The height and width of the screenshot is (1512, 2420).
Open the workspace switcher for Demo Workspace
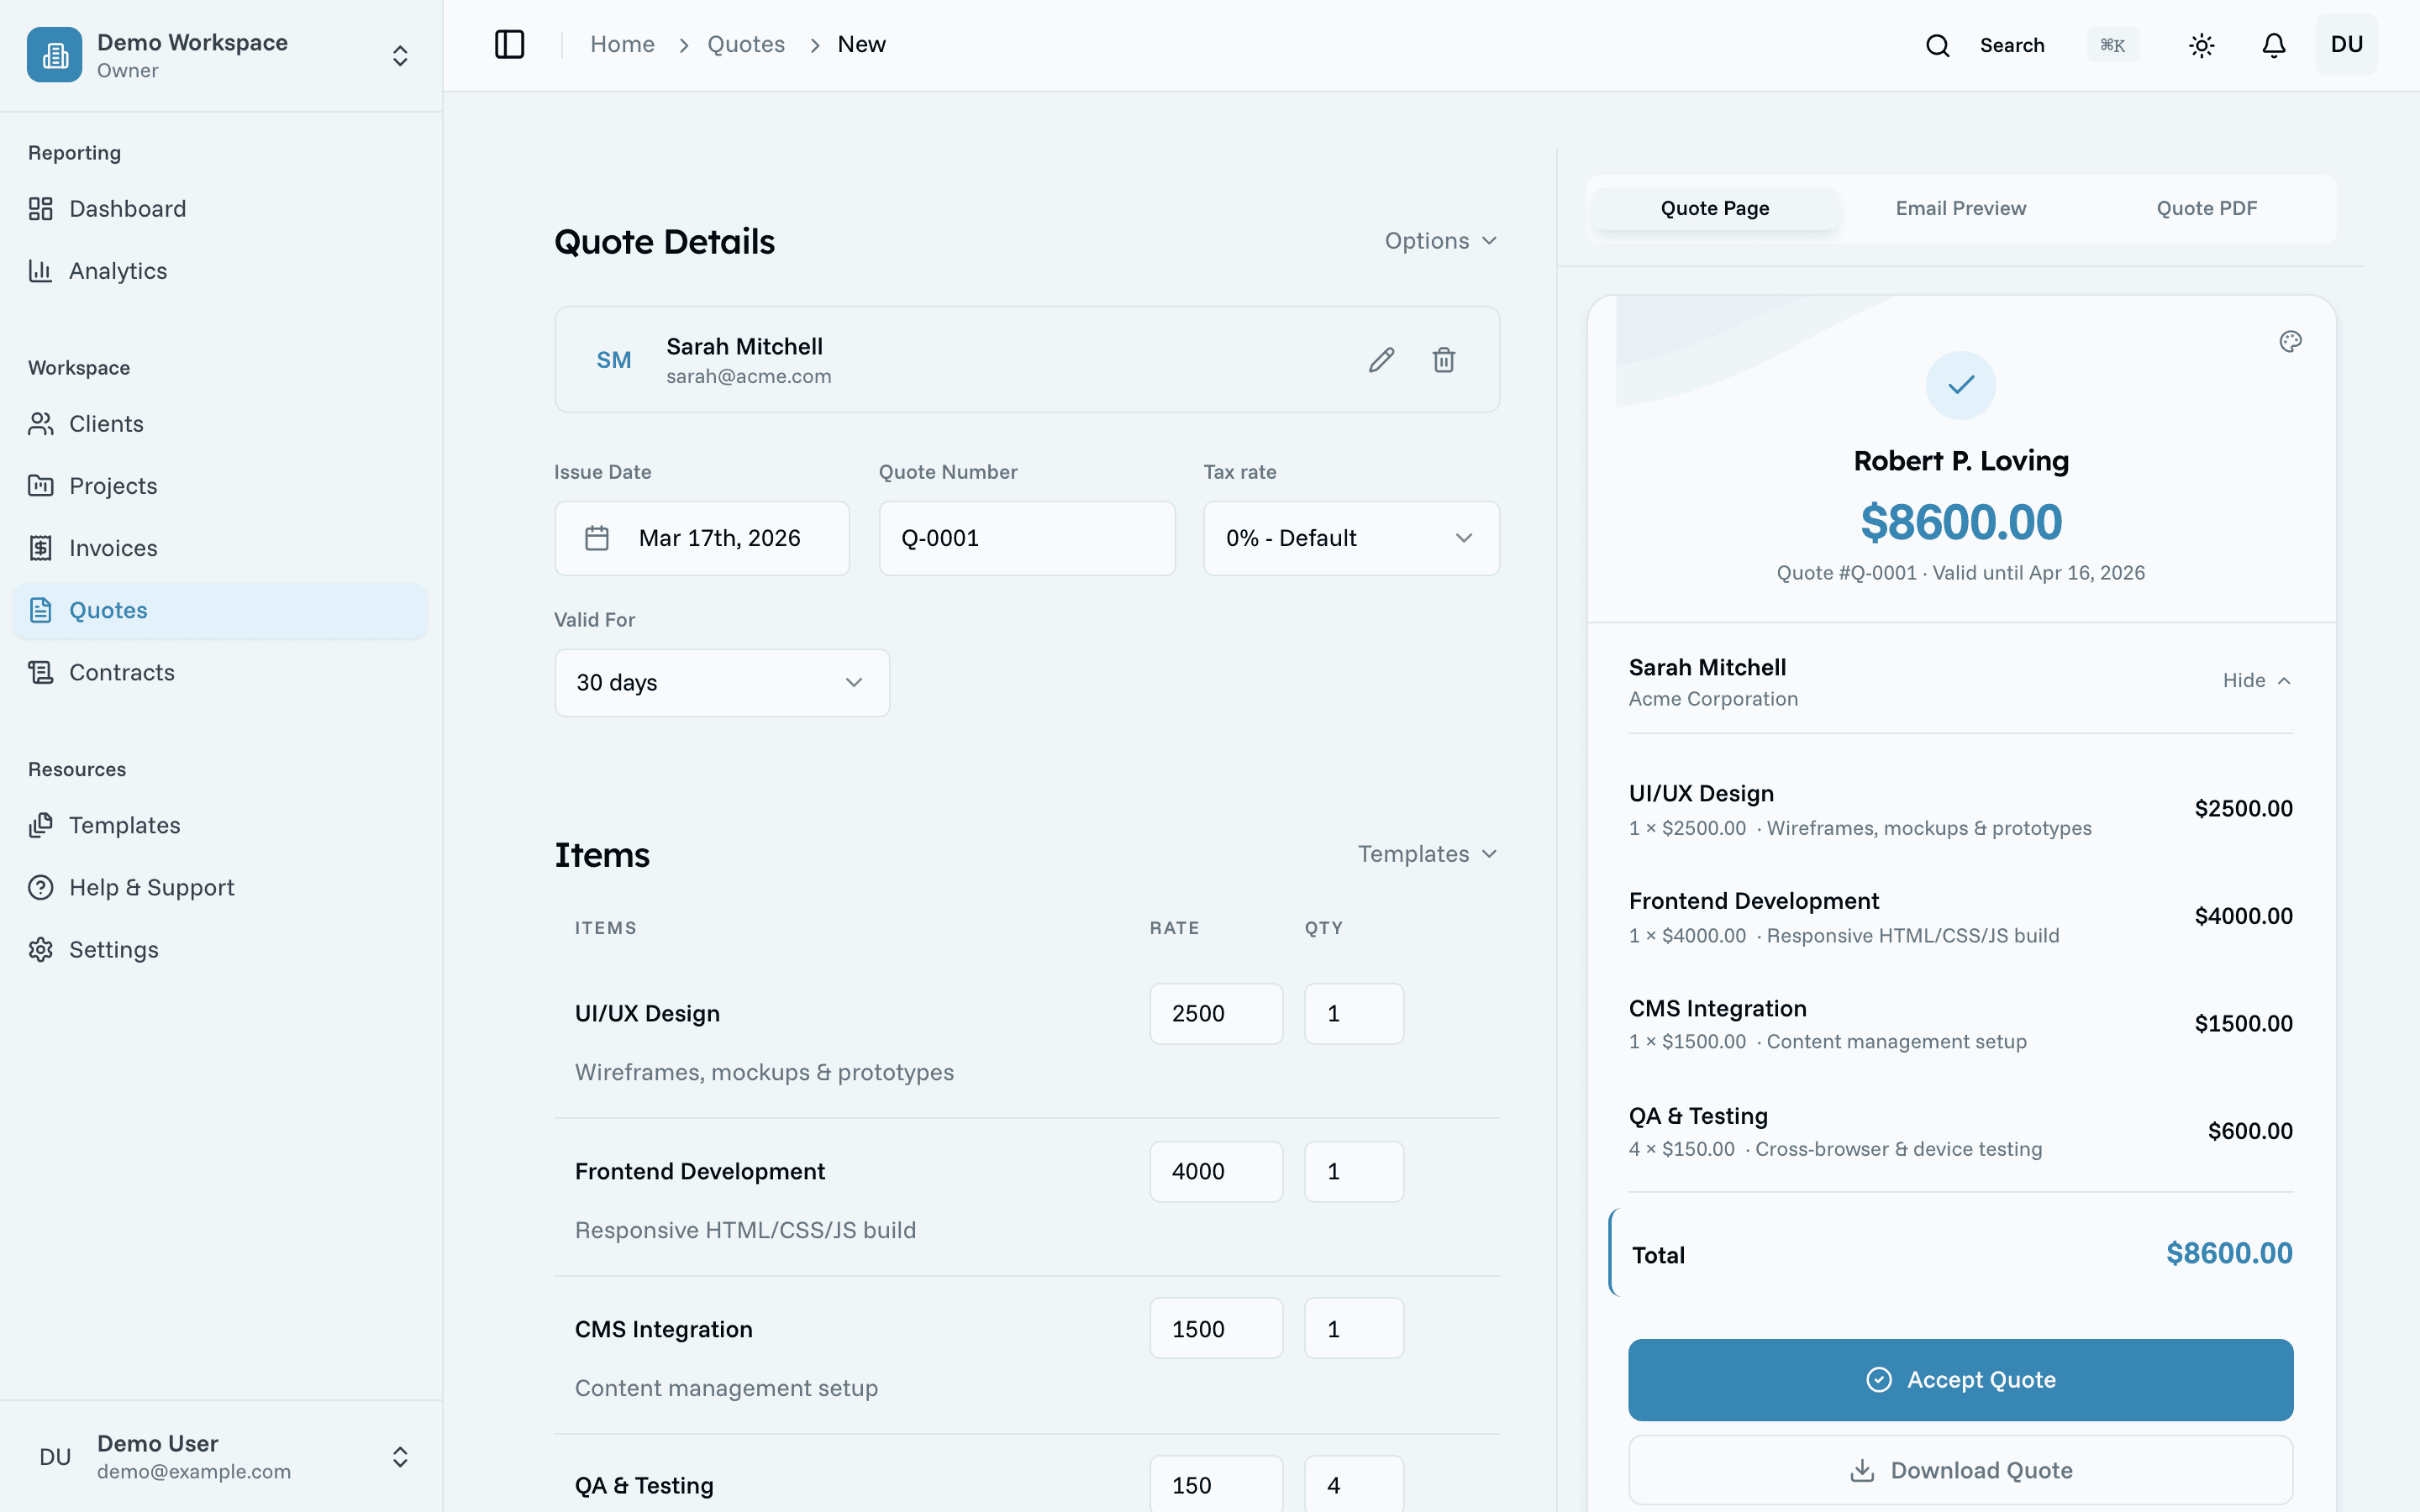point(399,55)
